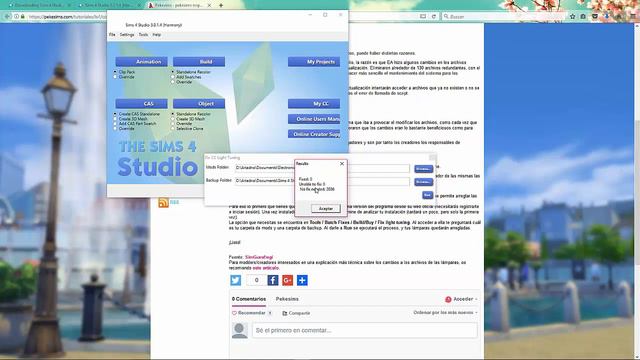Click the browser reload icon

(433, 16)
